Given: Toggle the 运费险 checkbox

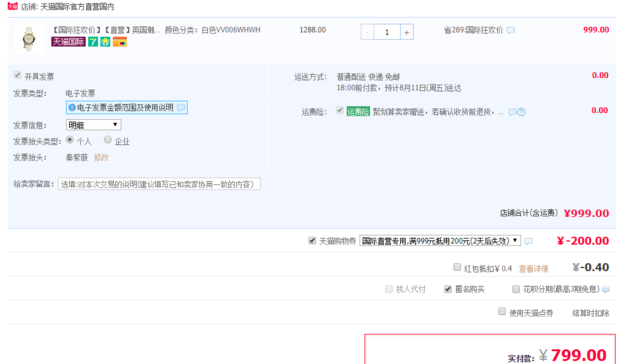Looking at the screenshot, I should pos(339,110).
